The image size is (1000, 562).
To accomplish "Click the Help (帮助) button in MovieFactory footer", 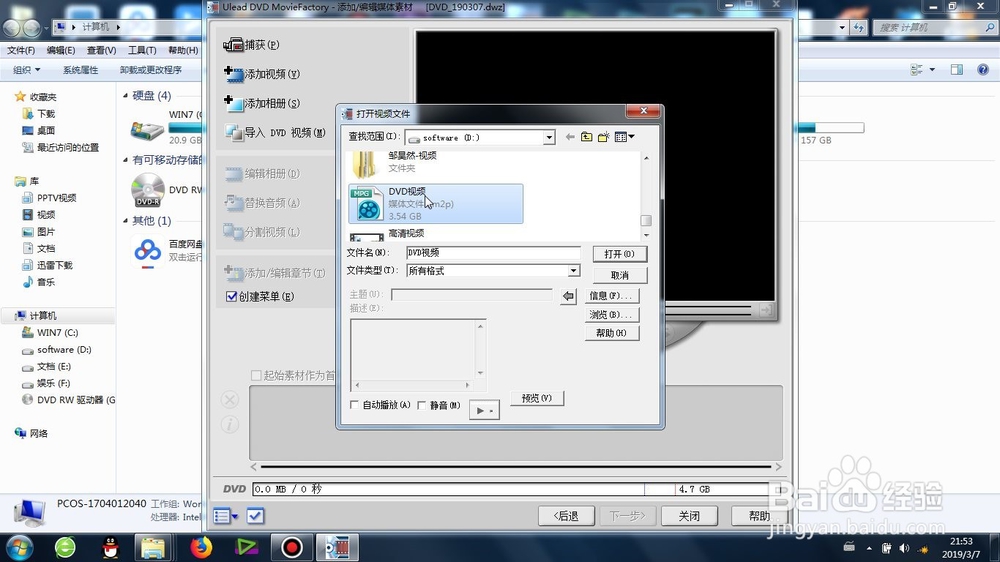I will pos(759,515).
